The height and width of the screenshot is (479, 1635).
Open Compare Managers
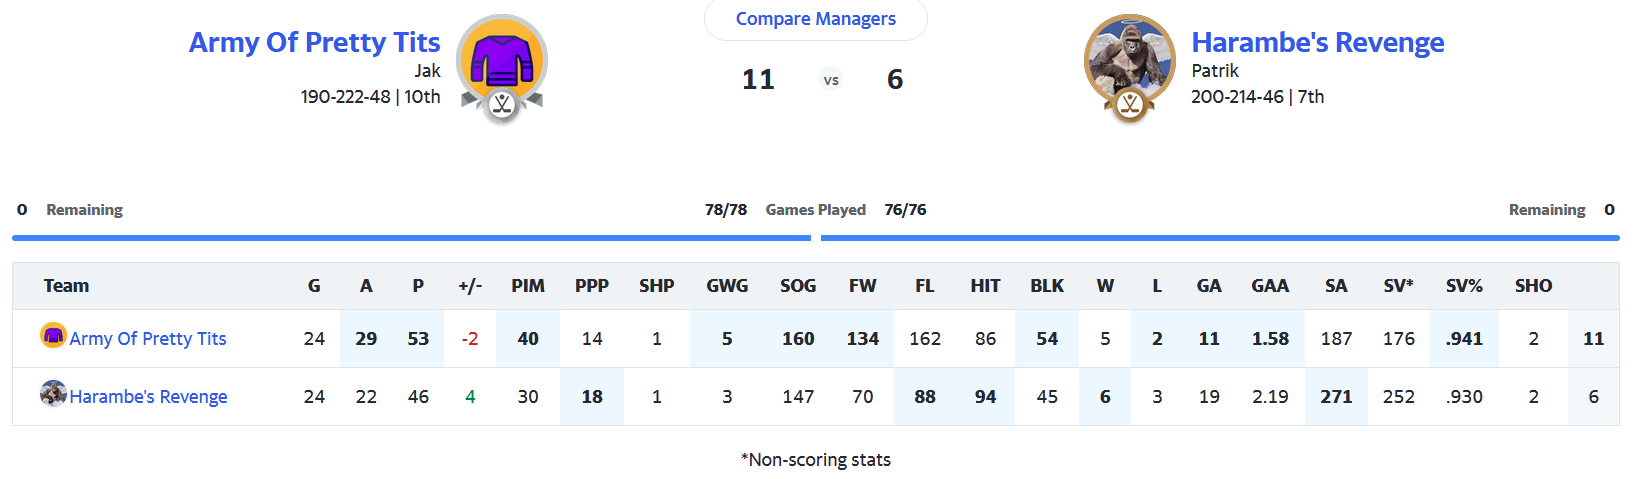click(x=815, y=19)
